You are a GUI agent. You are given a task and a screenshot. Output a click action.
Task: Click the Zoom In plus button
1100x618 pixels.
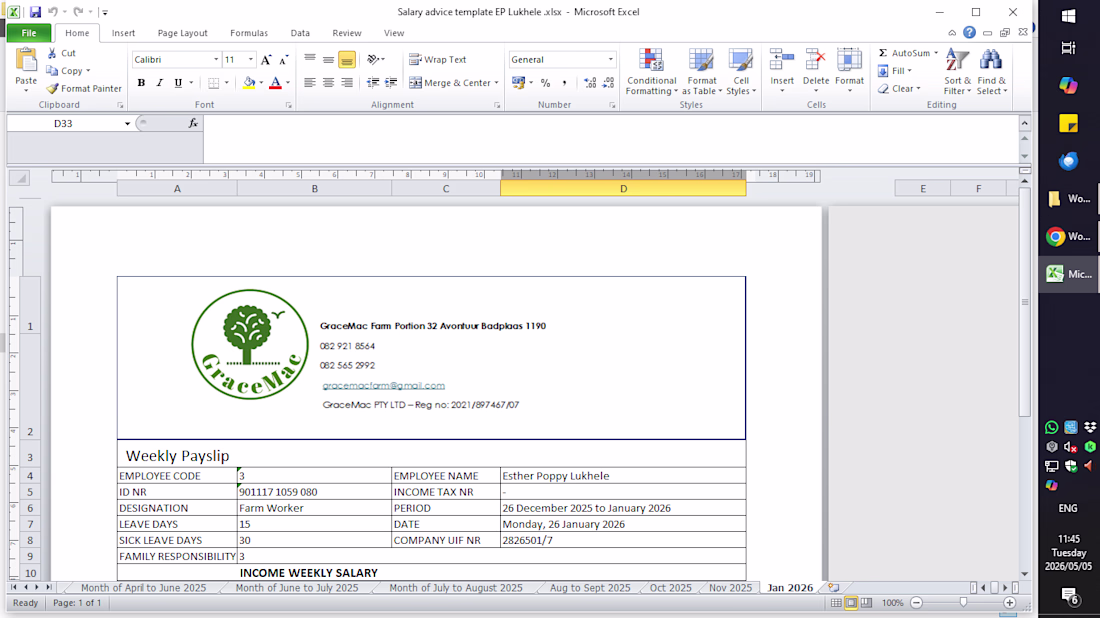point(1010,603)
